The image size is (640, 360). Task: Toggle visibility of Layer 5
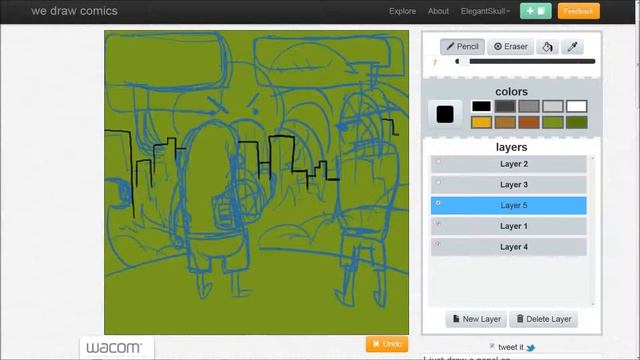pyautogui.click(x=438, y=202)
